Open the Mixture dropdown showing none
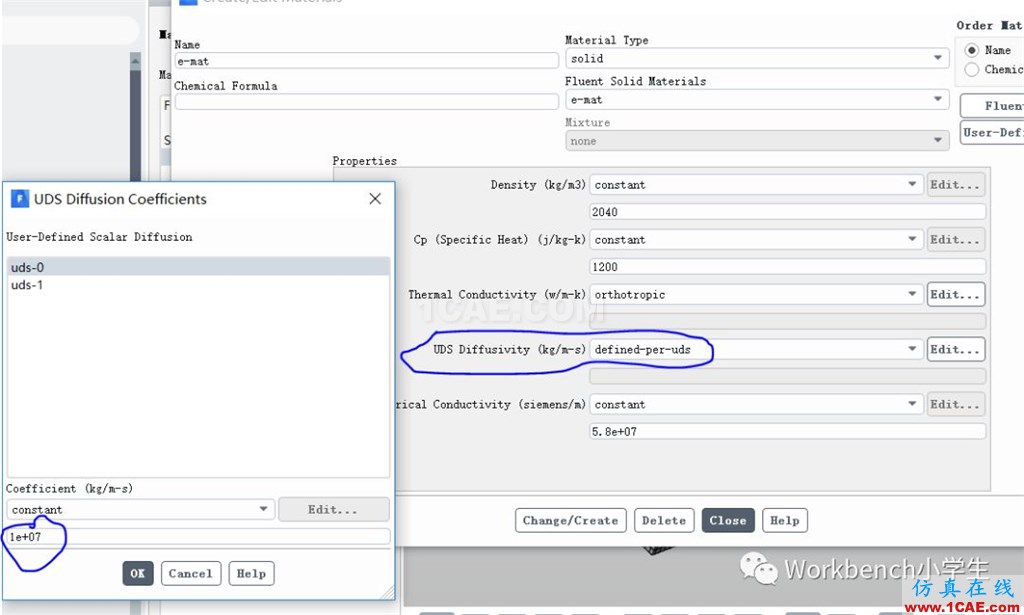1024x615 pixels. pos(757,140)
